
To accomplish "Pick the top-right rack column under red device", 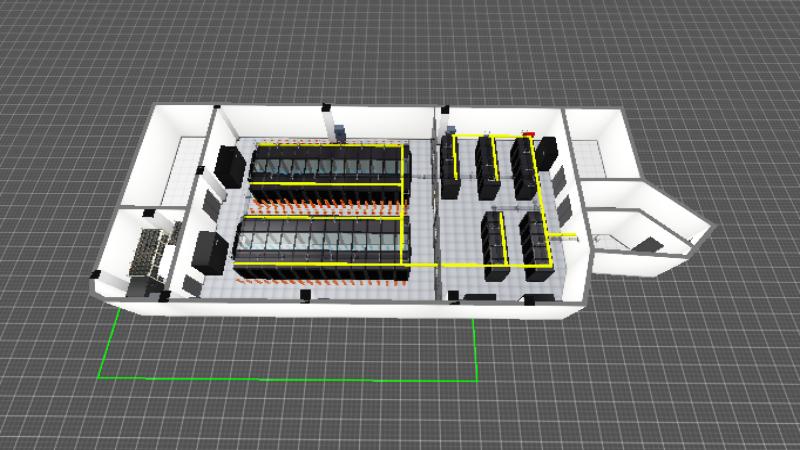I will pyautogui.click(x=522, y=166).
